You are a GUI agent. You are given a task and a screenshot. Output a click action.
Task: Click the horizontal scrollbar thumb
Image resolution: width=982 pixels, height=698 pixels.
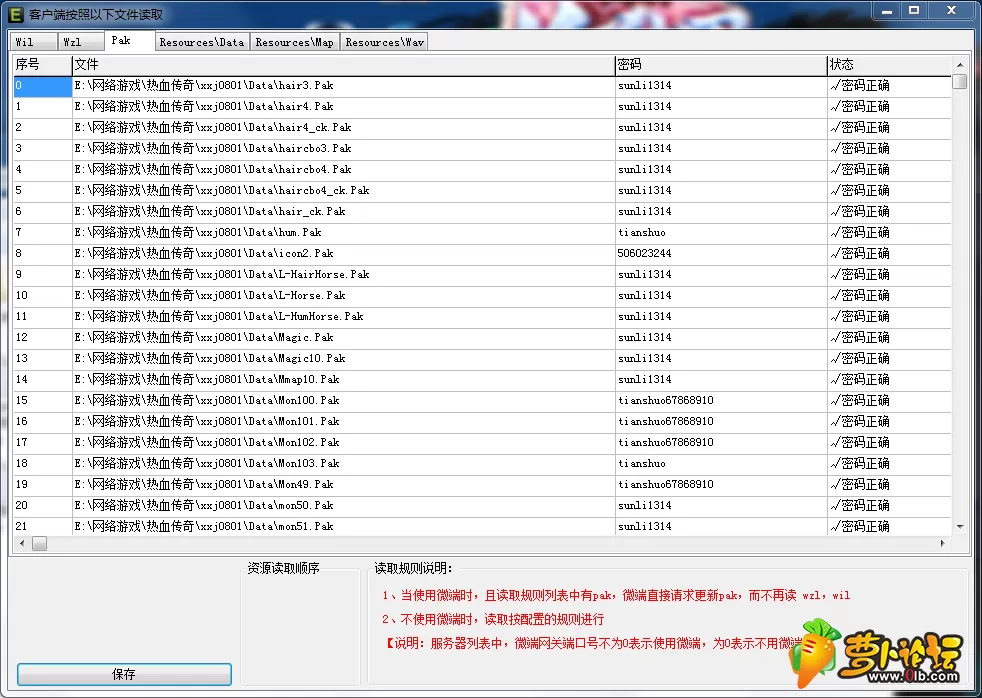39,543
